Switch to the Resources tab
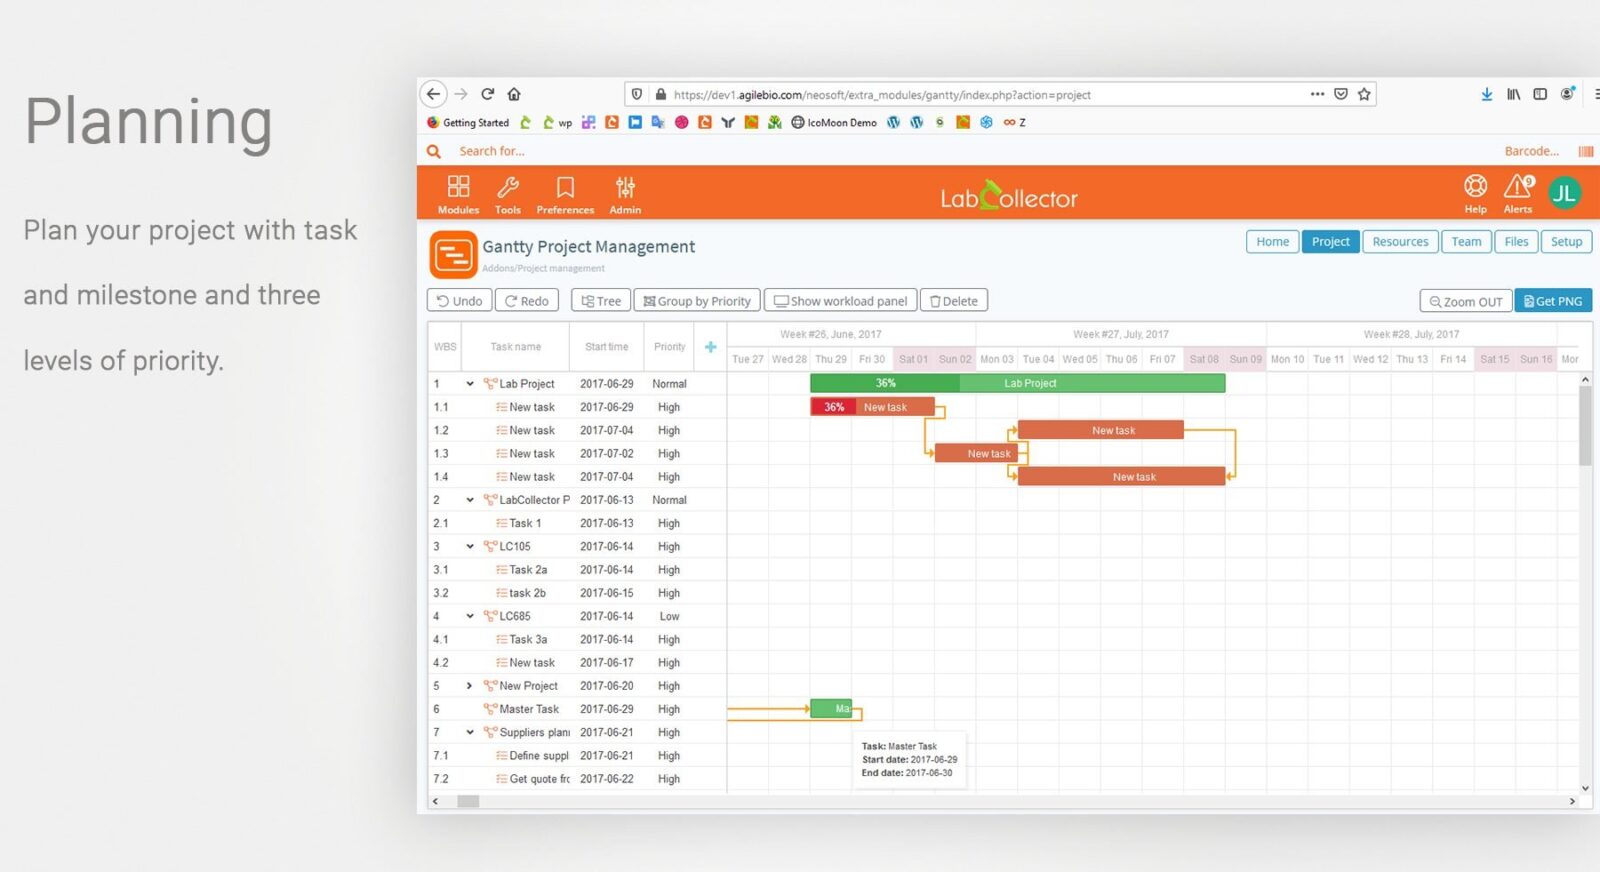Screen dimensions: 1600x872 (1400, 242)
